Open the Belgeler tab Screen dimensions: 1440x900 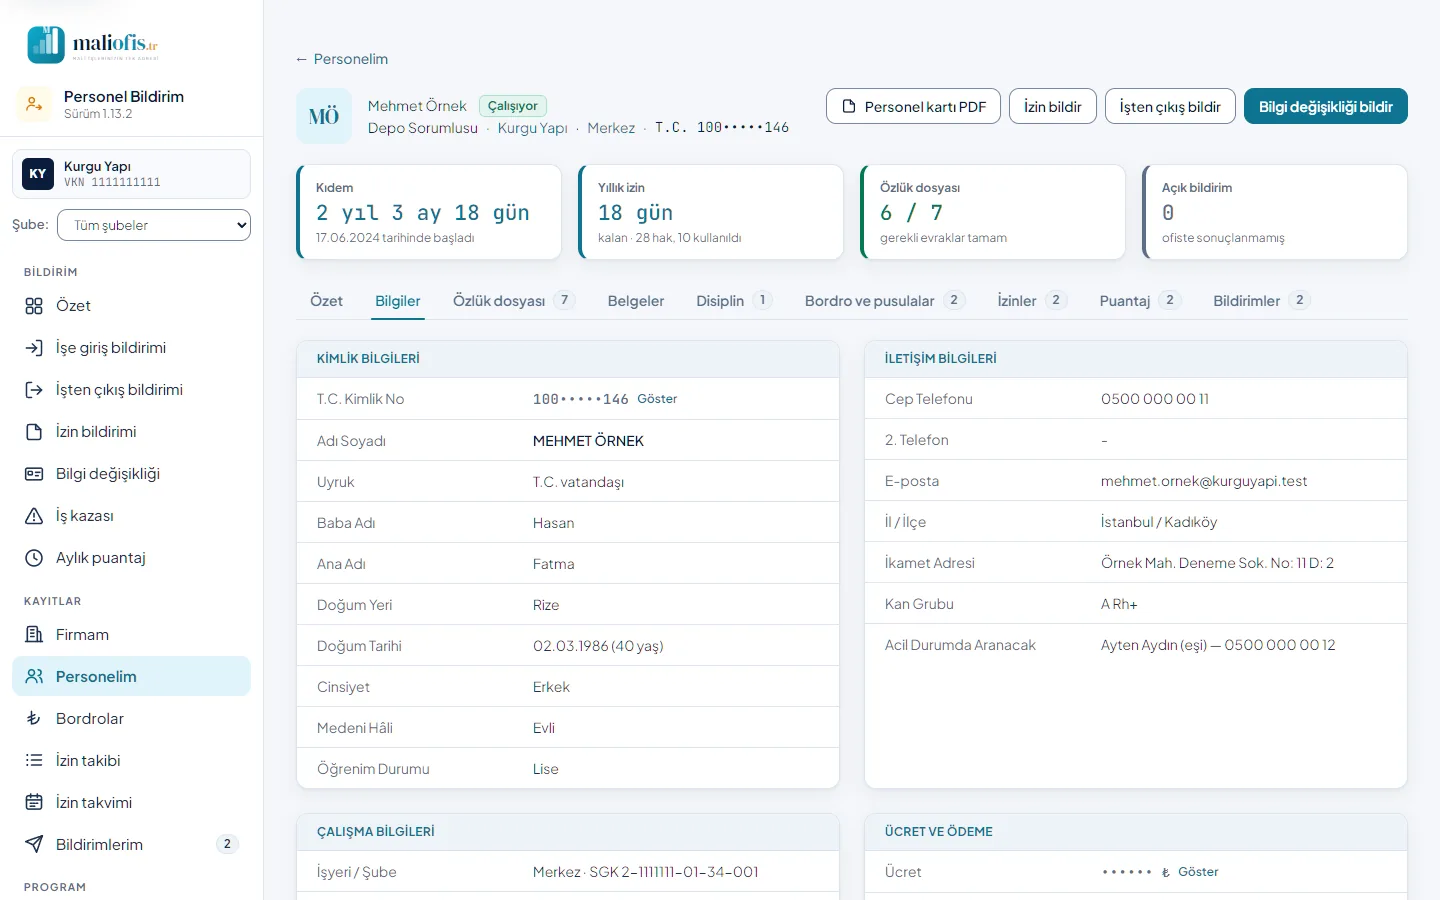pos(636,301)
